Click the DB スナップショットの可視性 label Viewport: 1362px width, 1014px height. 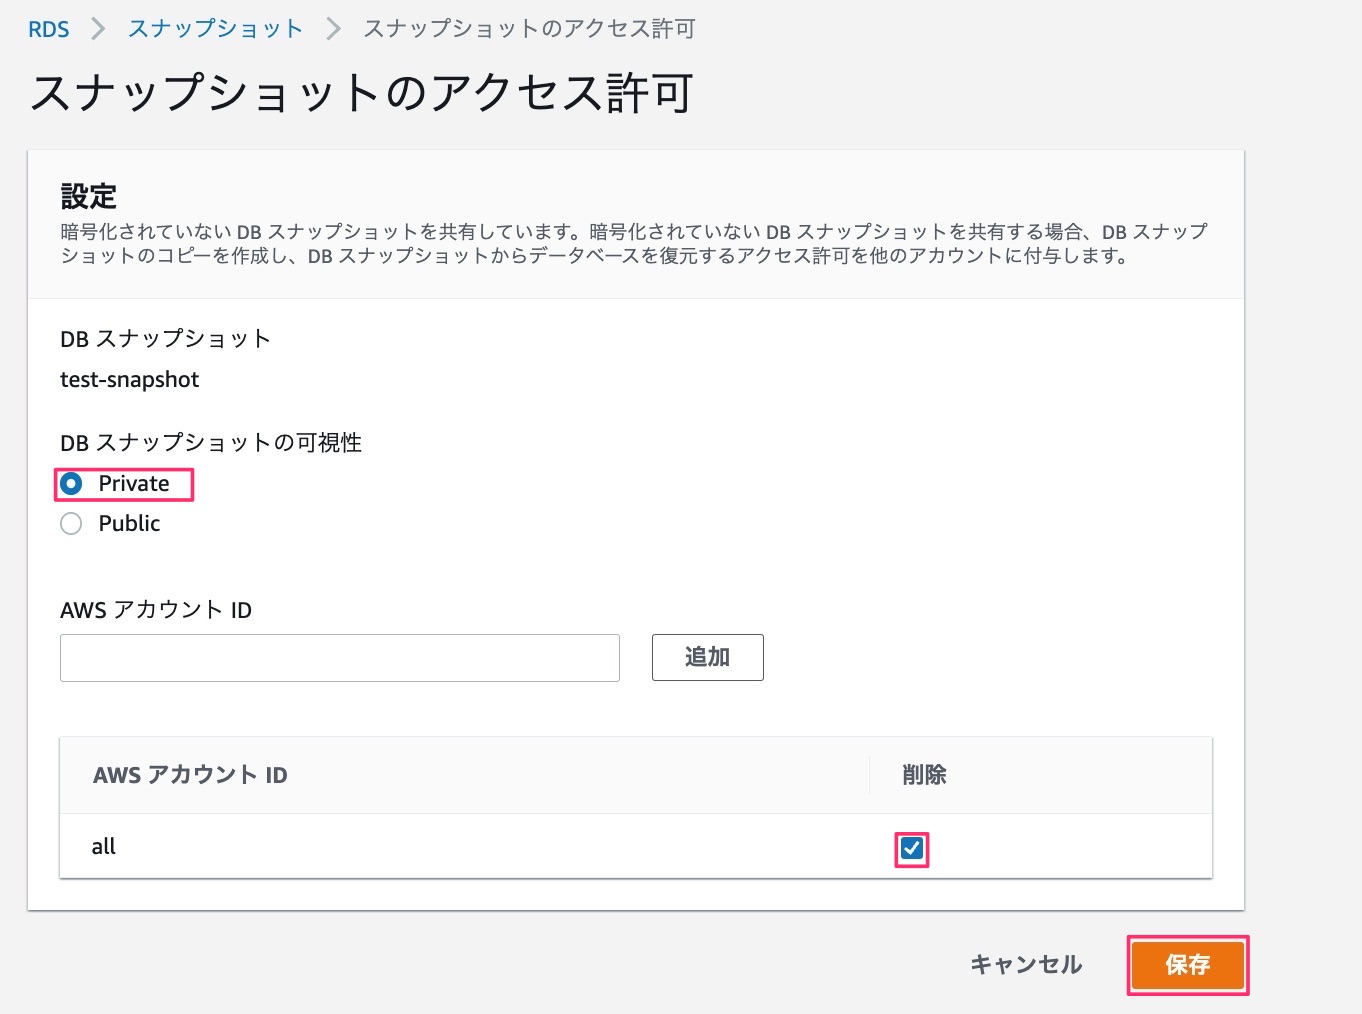click(211, 443)
